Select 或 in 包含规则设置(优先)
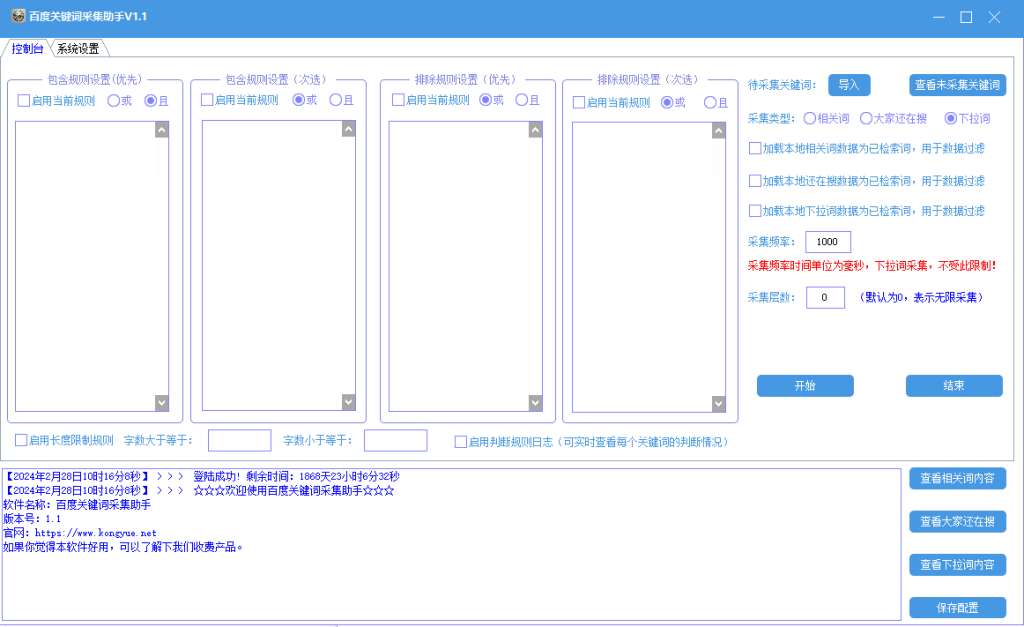This screenshot has height=627, width=1024. coord(114,101)
